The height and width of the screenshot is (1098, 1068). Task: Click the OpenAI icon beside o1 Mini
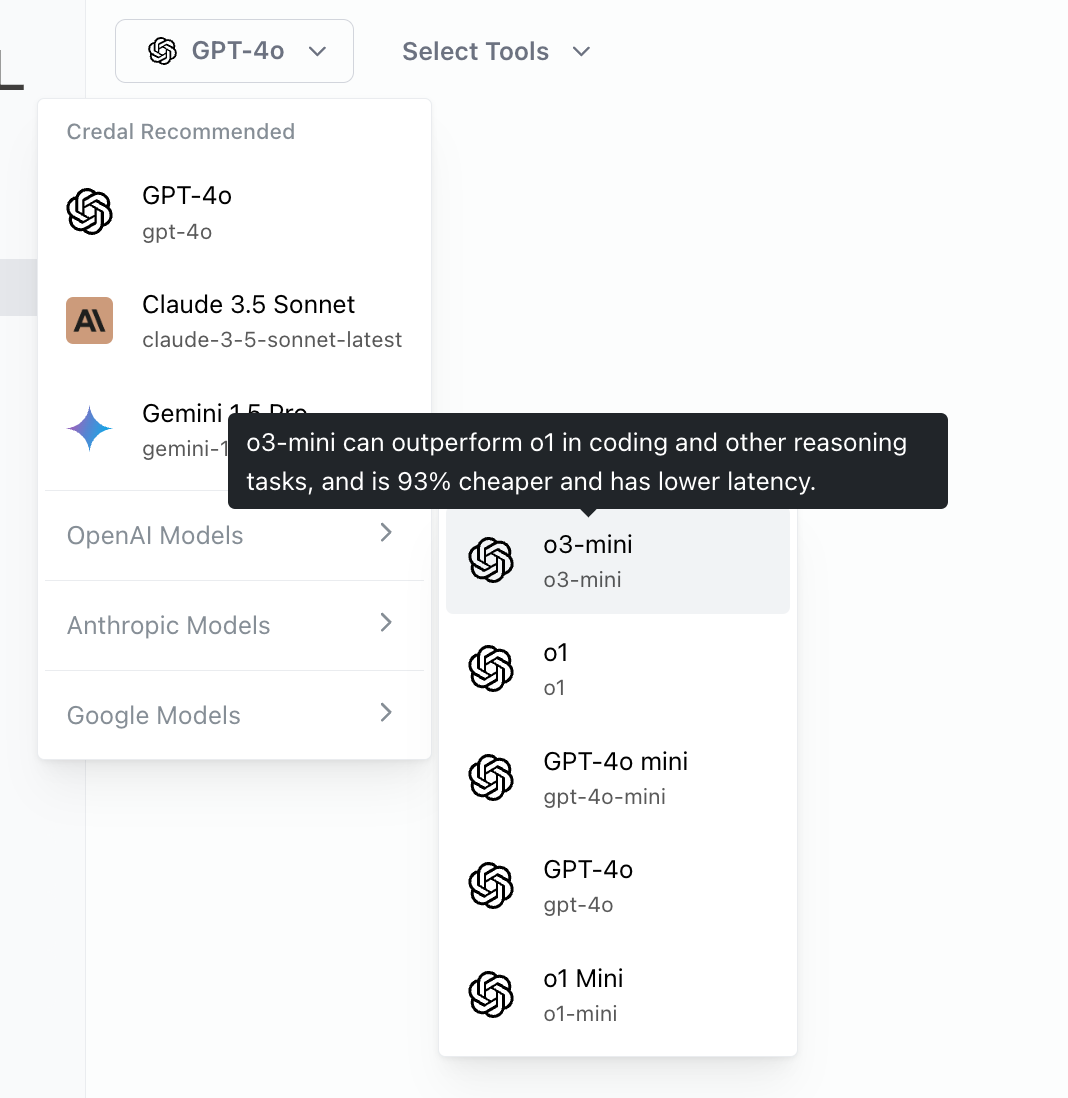click(x=491, y=994)
